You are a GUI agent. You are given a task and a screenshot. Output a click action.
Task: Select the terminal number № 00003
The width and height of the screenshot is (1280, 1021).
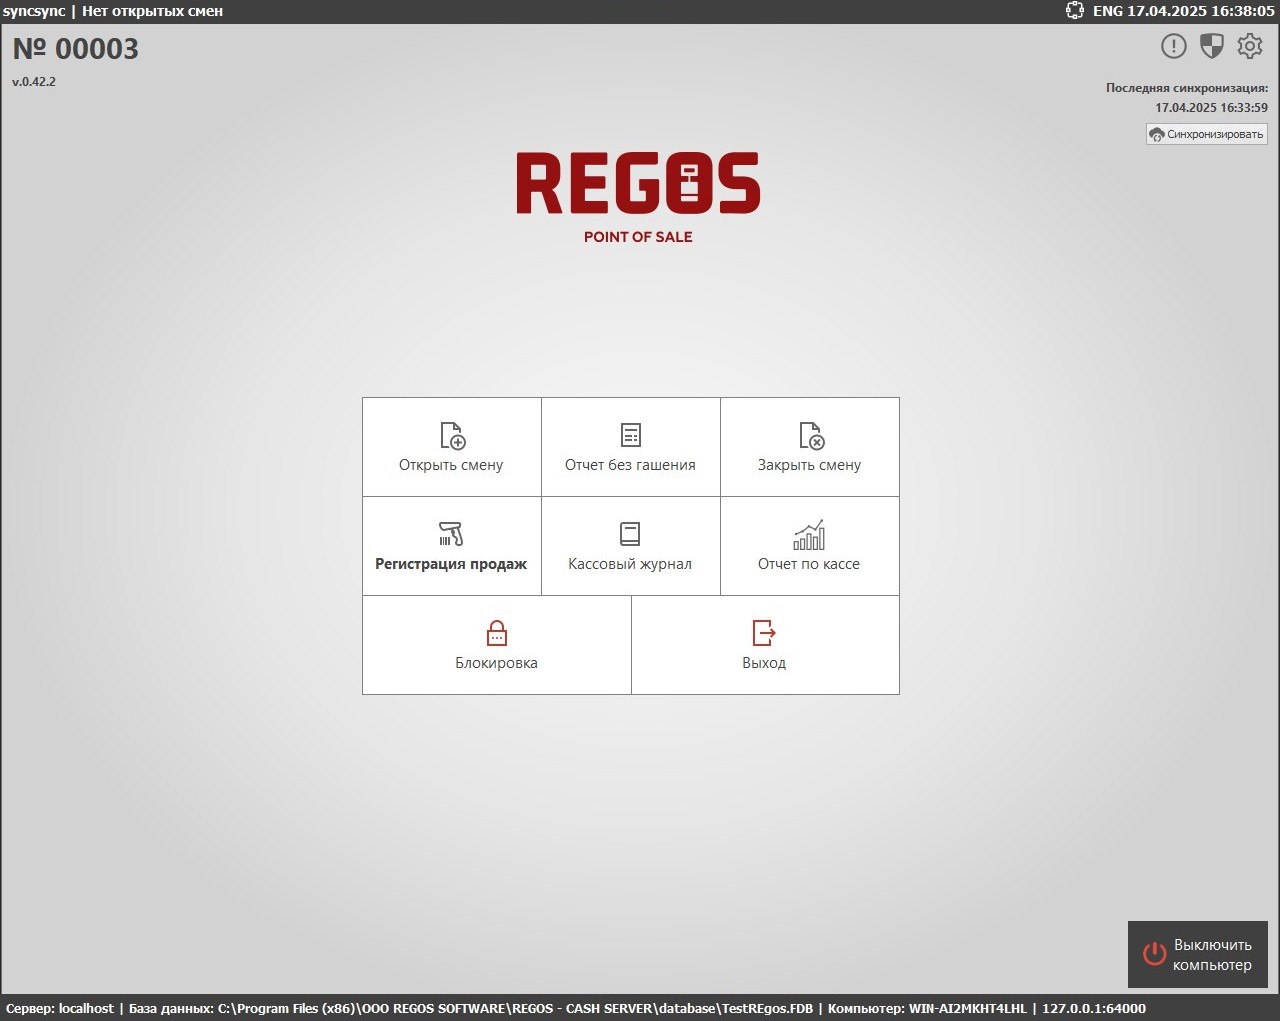coord(76,49)
